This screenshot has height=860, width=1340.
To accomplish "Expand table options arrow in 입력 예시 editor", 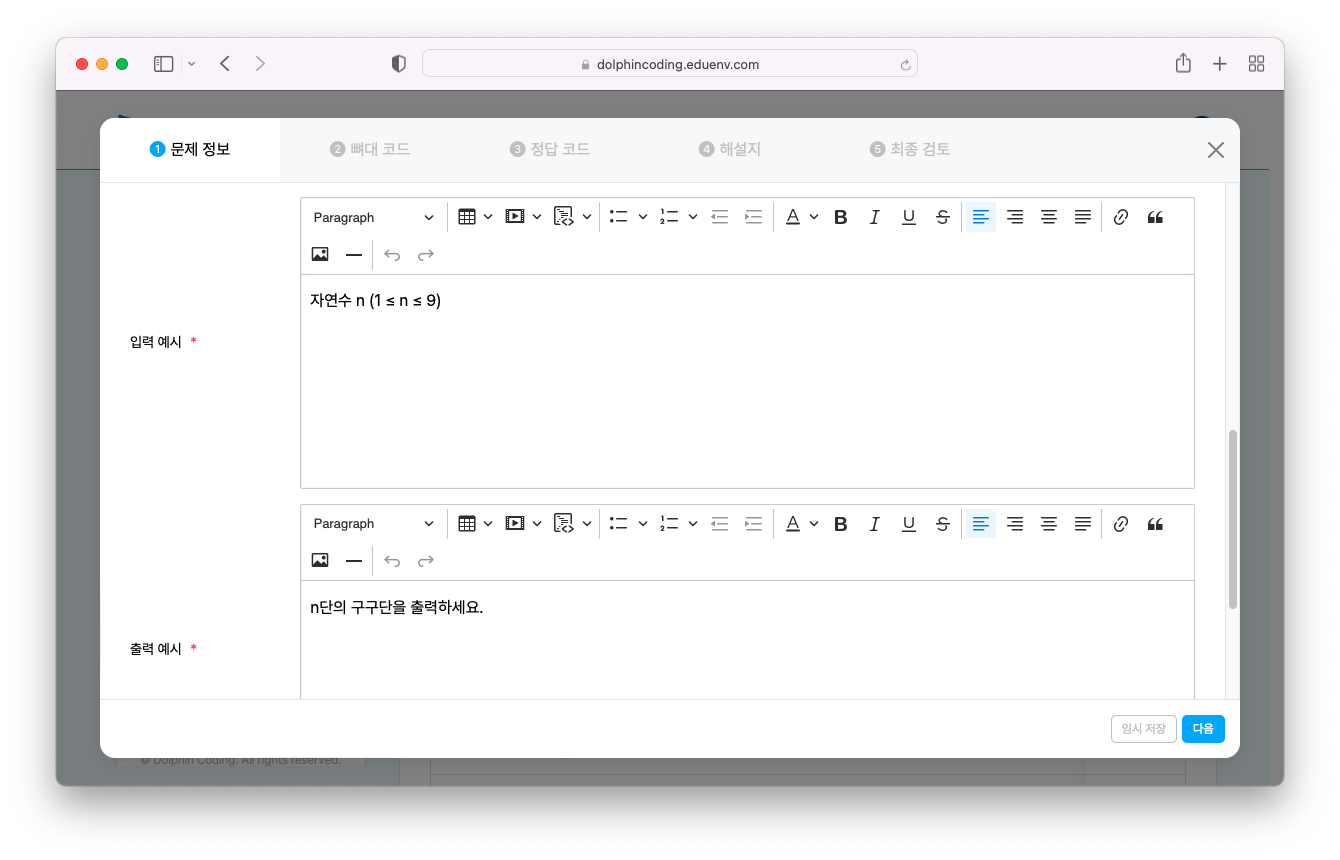I will 488,217.
